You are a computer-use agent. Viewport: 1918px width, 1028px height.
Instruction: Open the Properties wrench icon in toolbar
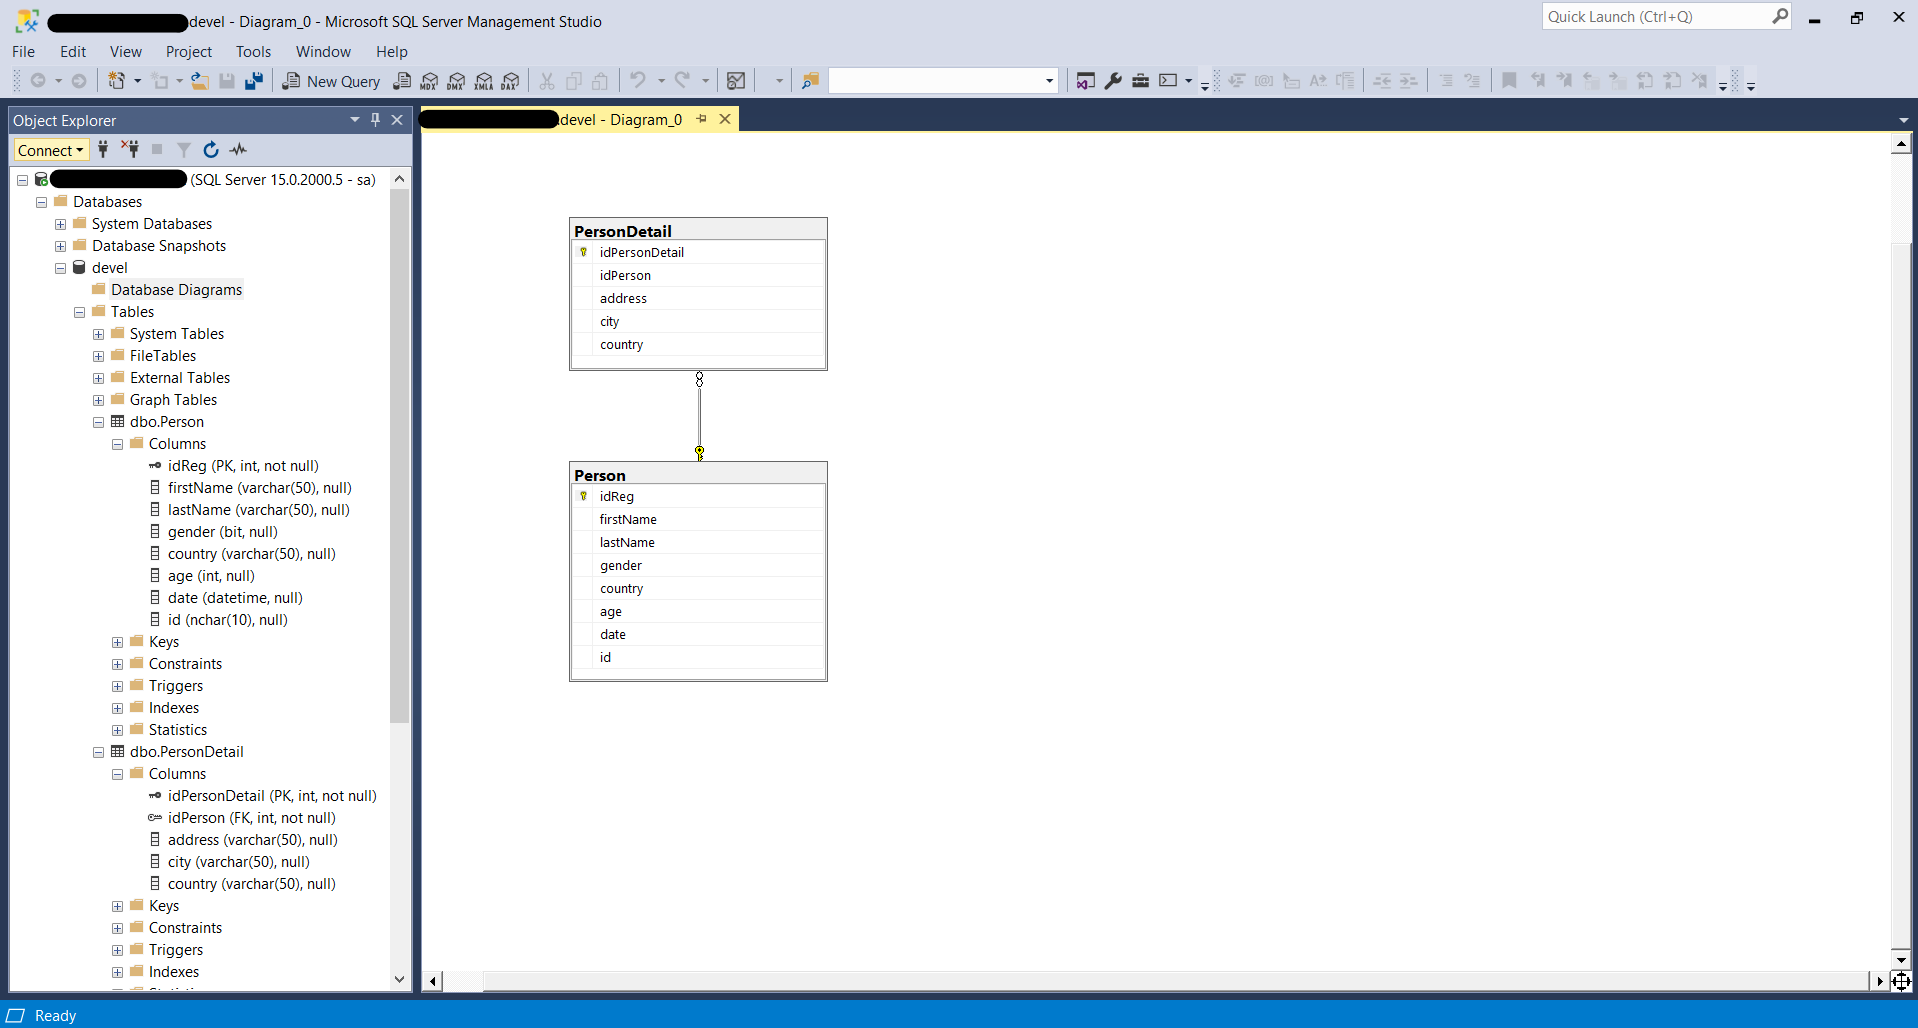tap(1113, 81)
